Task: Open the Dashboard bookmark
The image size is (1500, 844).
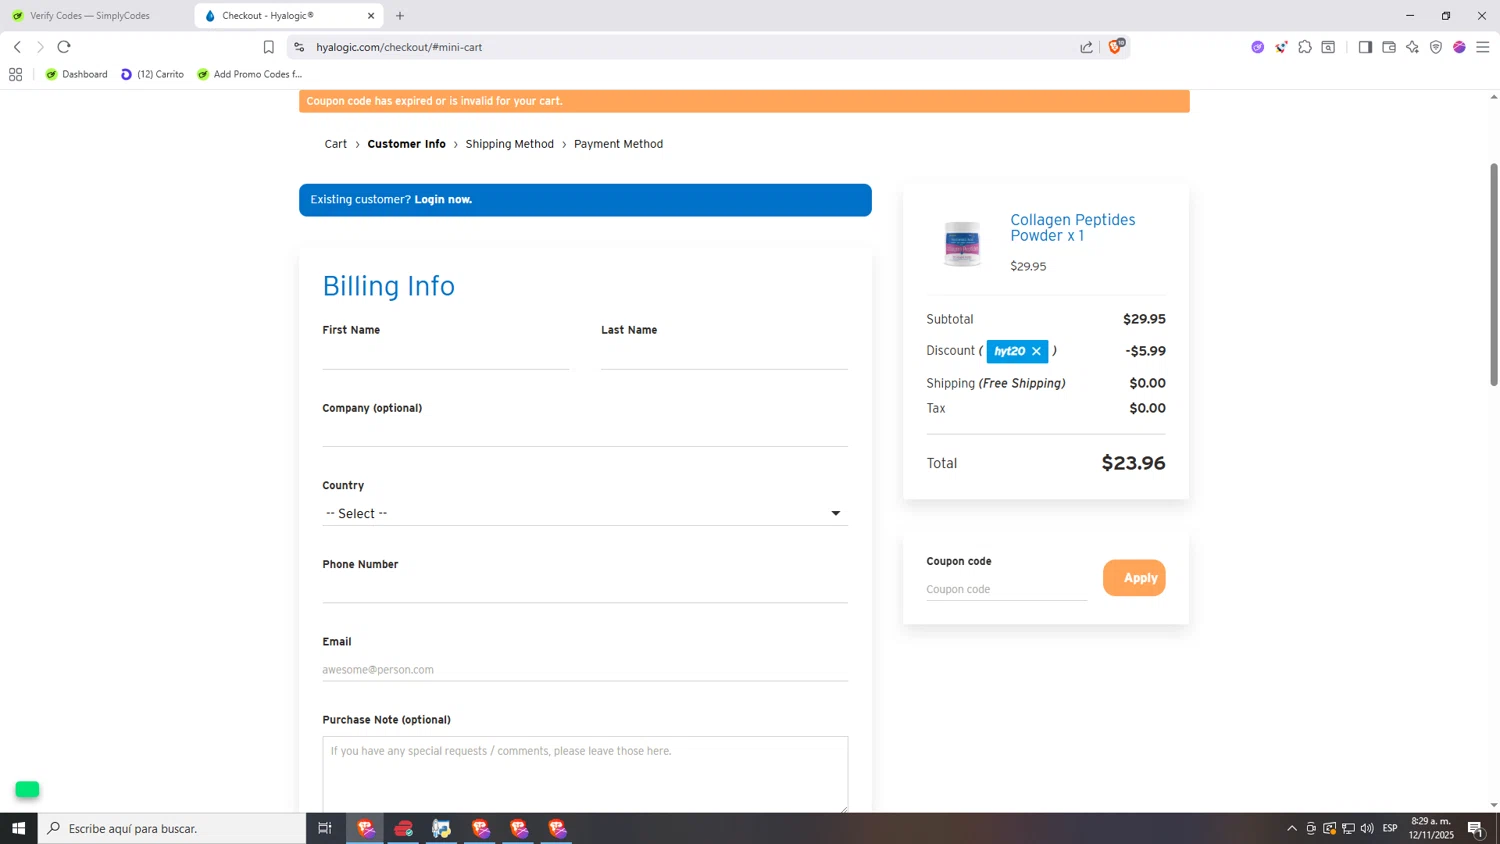Action: (x=77, y=74)
